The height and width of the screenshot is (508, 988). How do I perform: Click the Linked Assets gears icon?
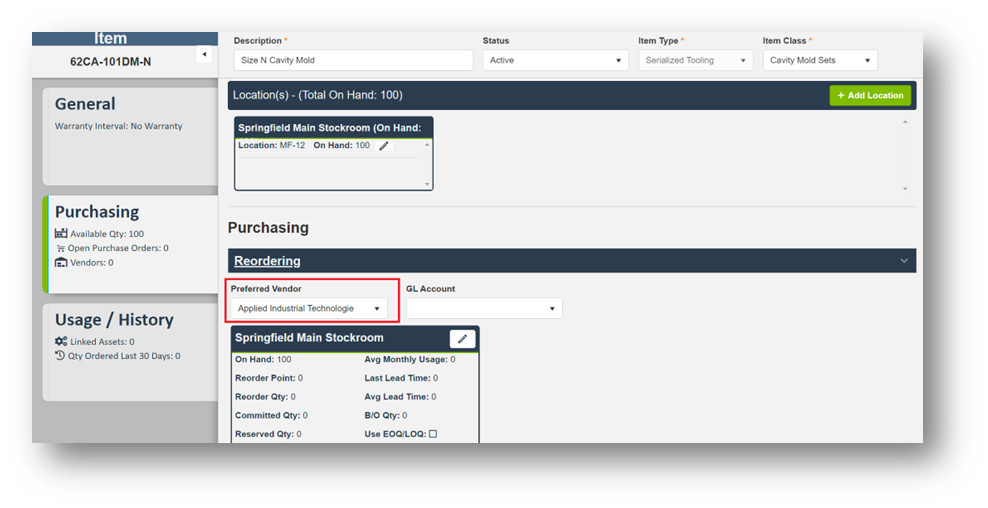pyautogui.click(x=61, y=342)
